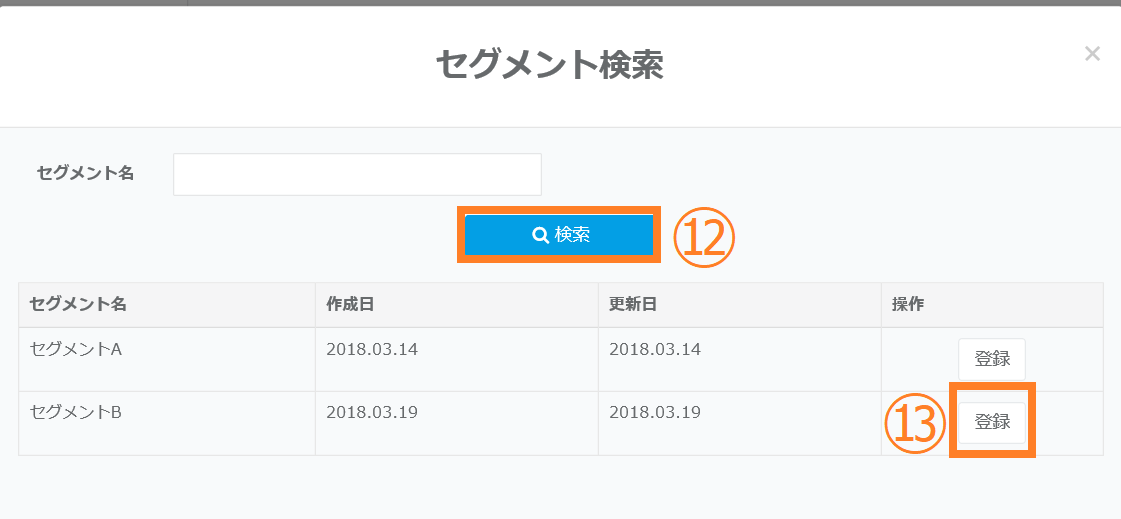
Task: Click the セグメント名 label beside the input
Action: (x=85, y=173)
